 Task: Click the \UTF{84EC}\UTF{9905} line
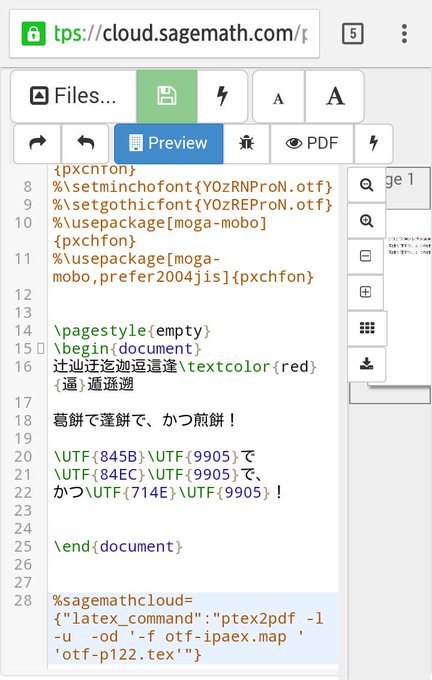pos(158,474)
